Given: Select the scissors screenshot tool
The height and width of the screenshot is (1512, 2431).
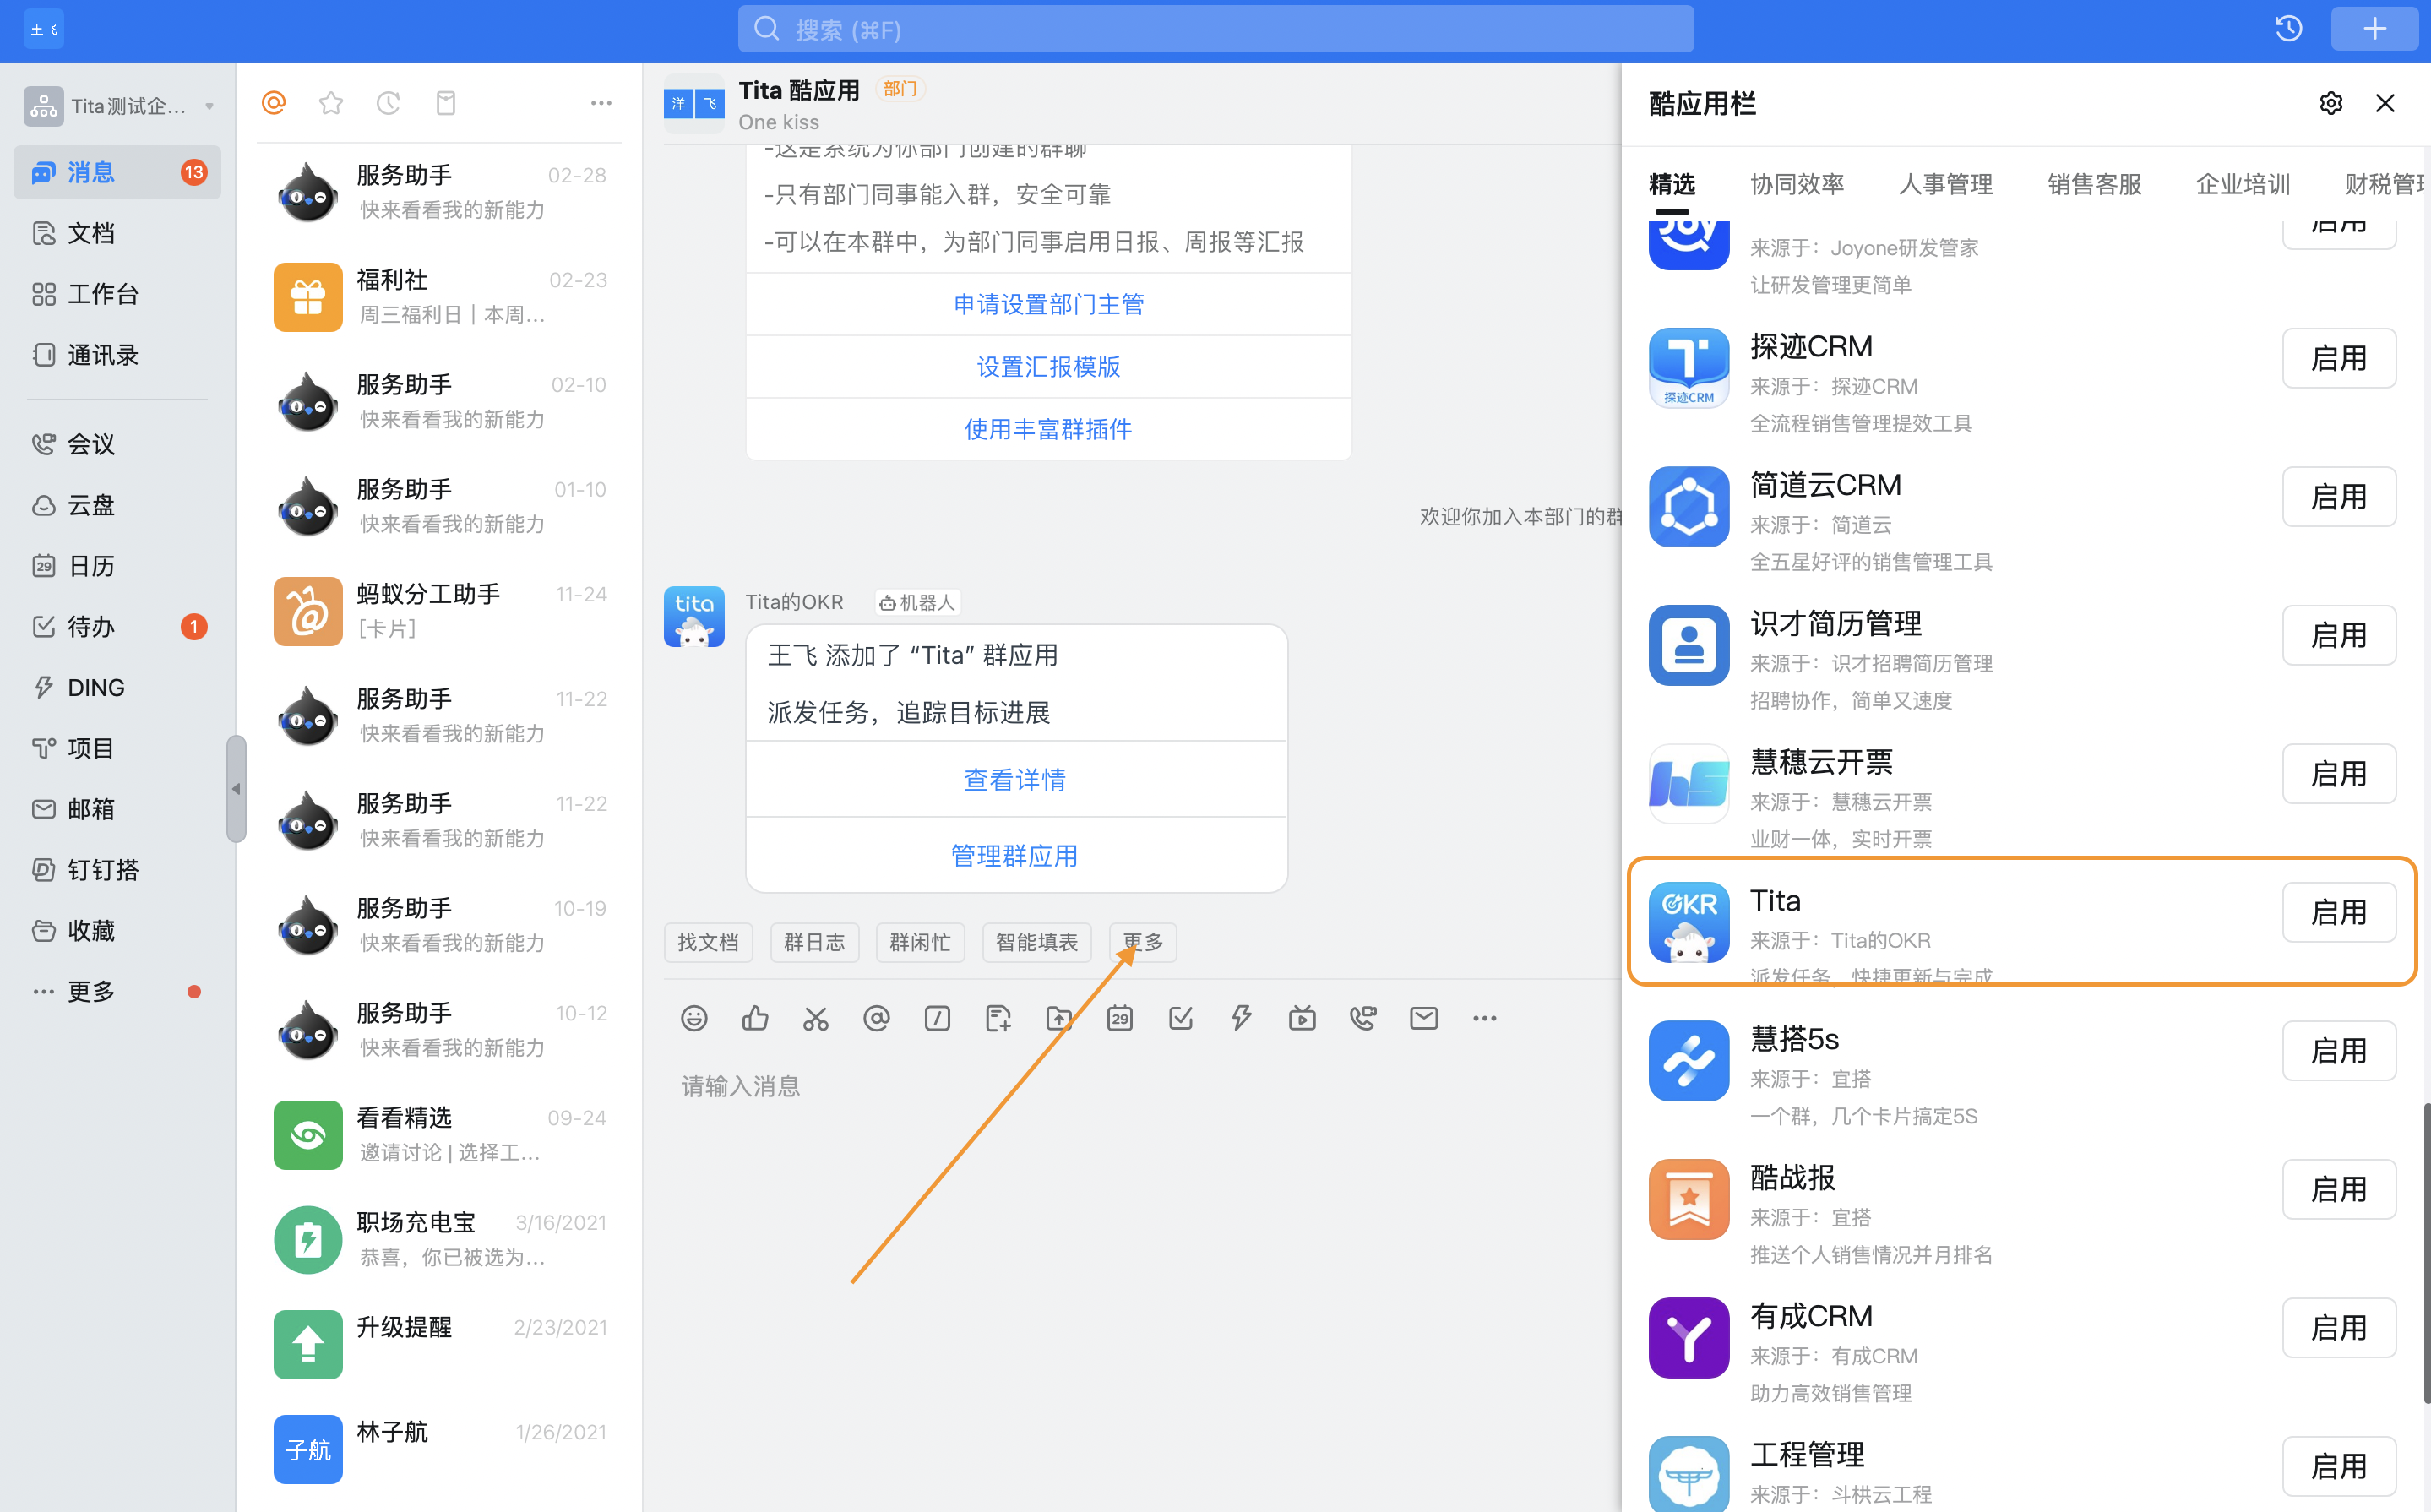Looking at the screenshot, I should pyautogui.click(x=816, y=1018).
